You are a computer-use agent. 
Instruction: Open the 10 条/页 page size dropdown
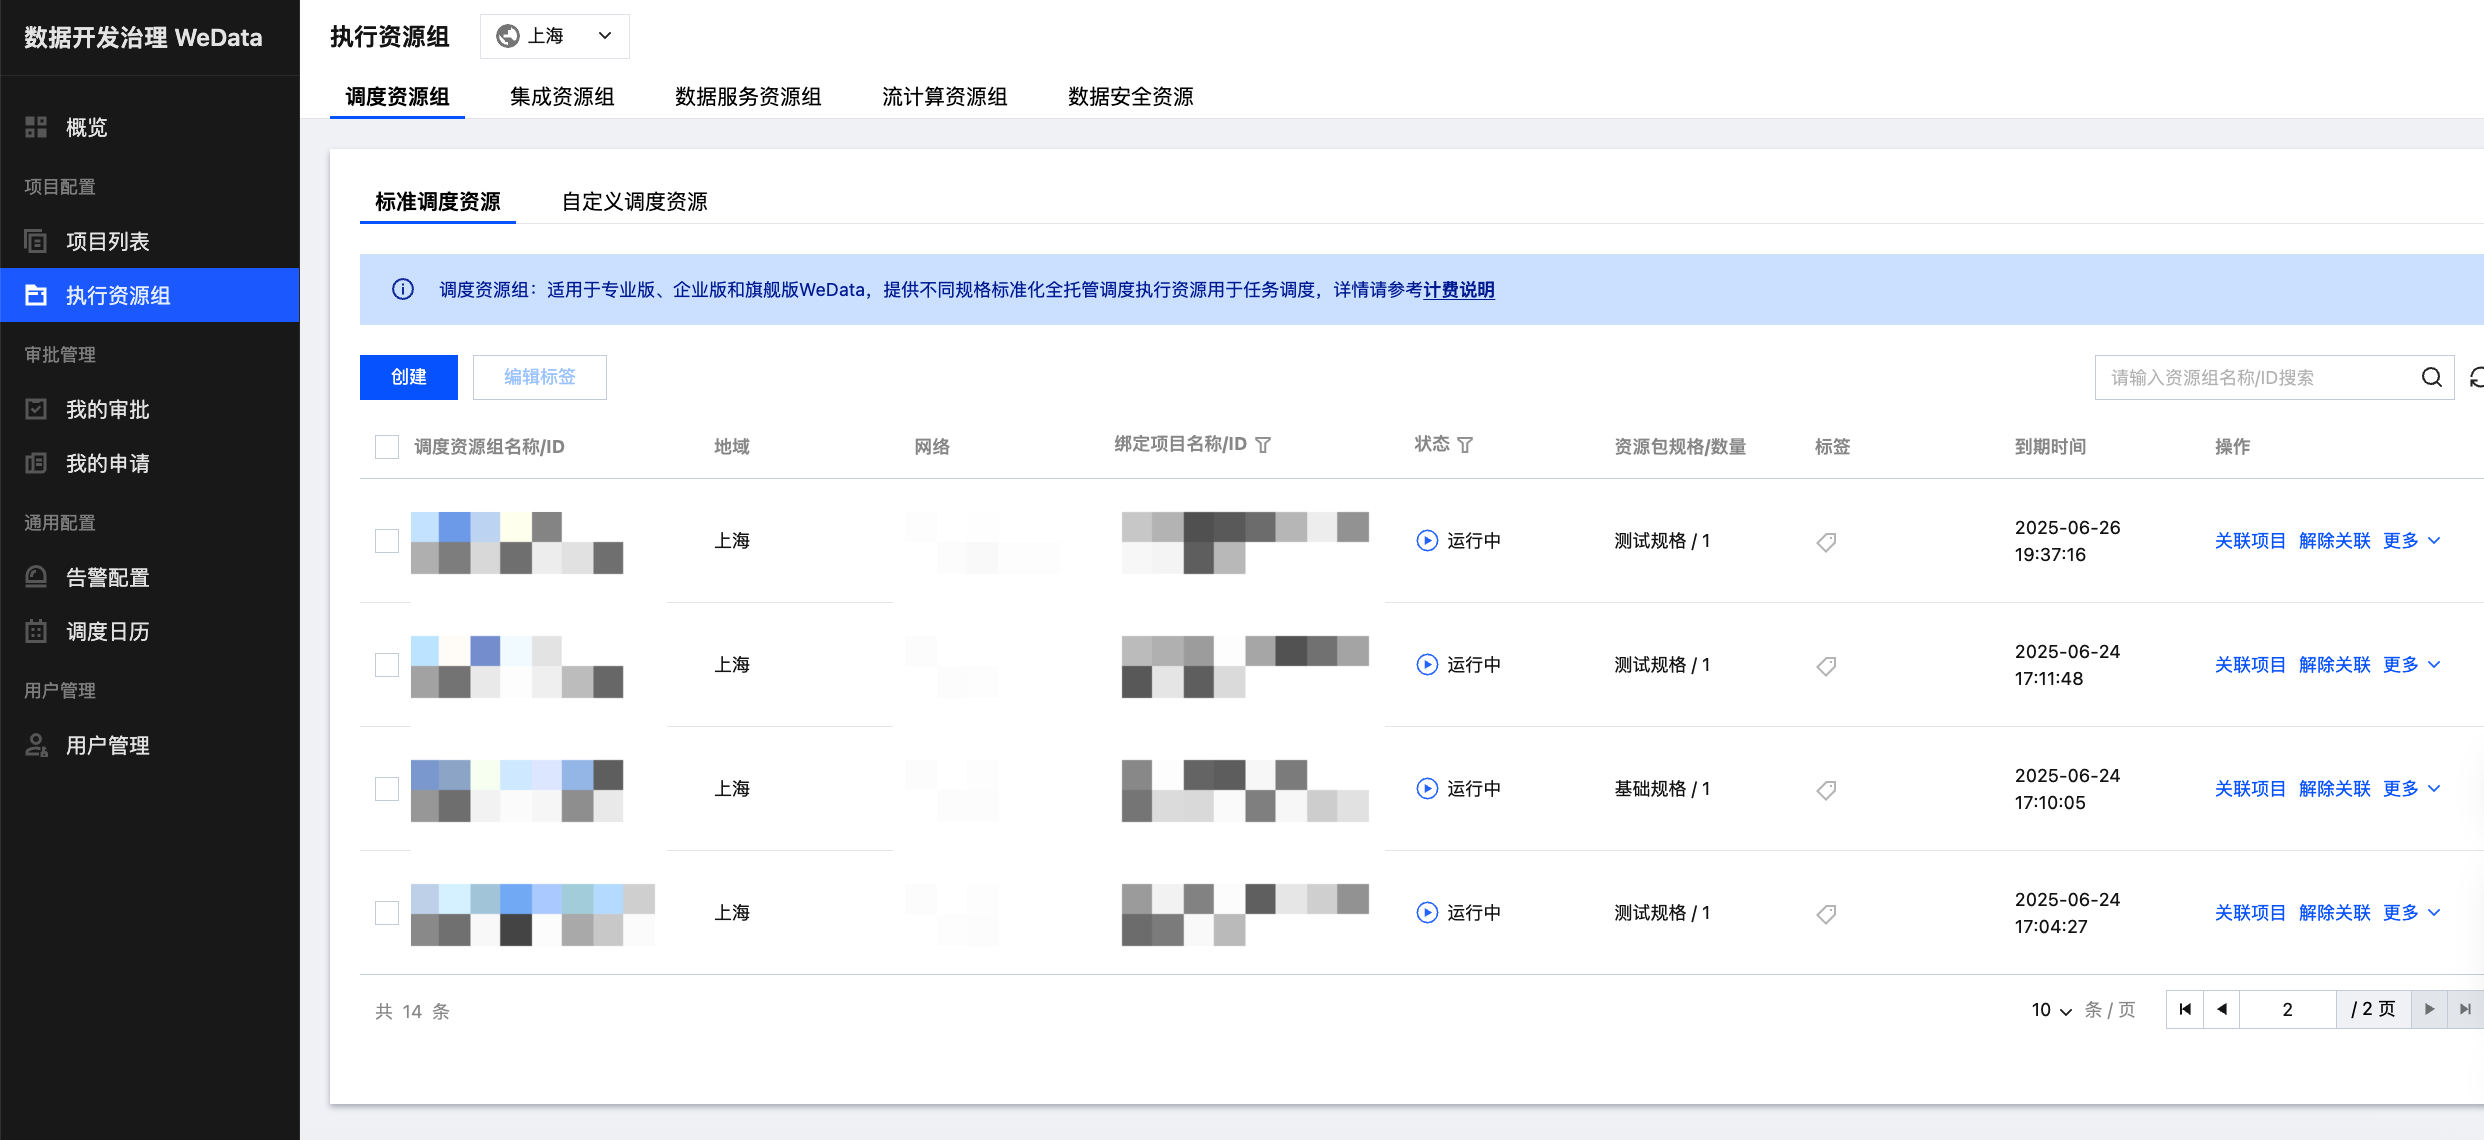click(x=2051, y=1010)
